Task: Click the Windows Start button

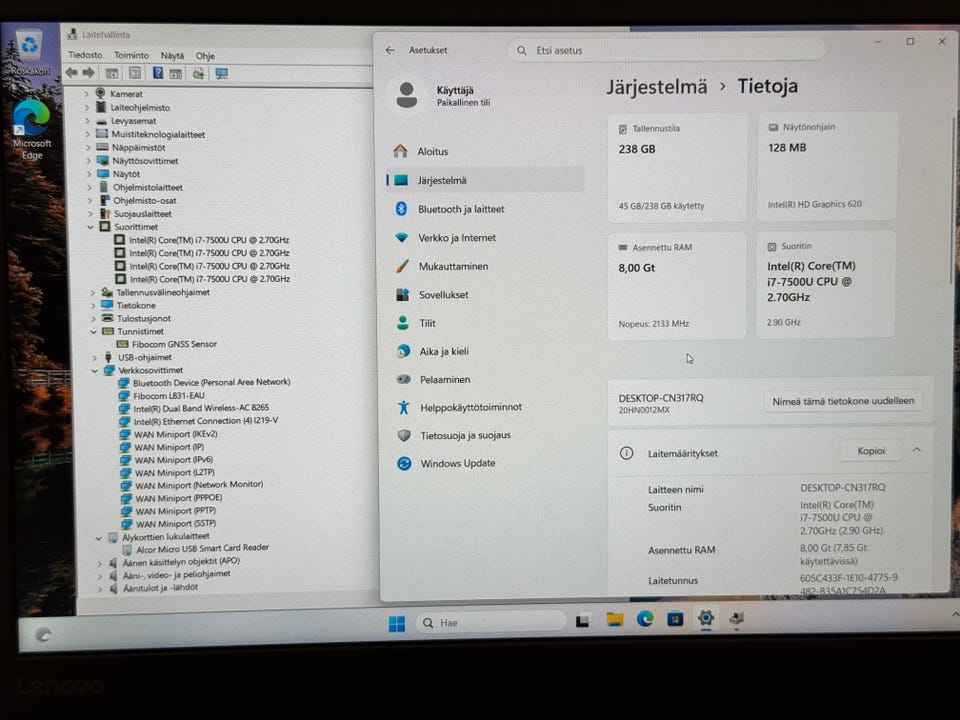Action: 397,623
